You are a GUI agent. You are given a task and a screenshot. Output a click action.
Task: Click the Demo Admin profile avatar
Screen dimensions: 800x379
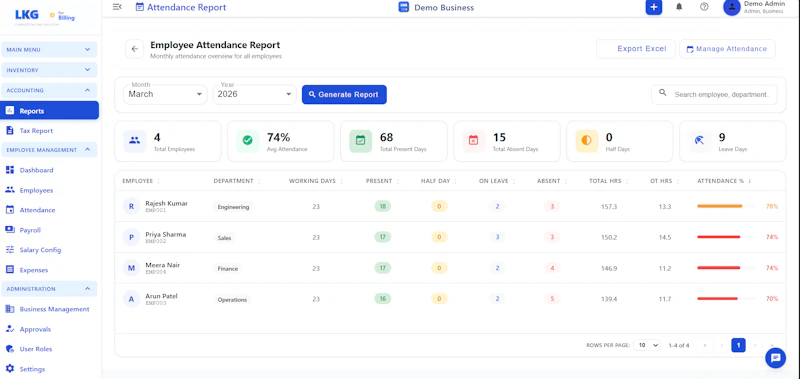pyautogui.click(x=732, y=7)
